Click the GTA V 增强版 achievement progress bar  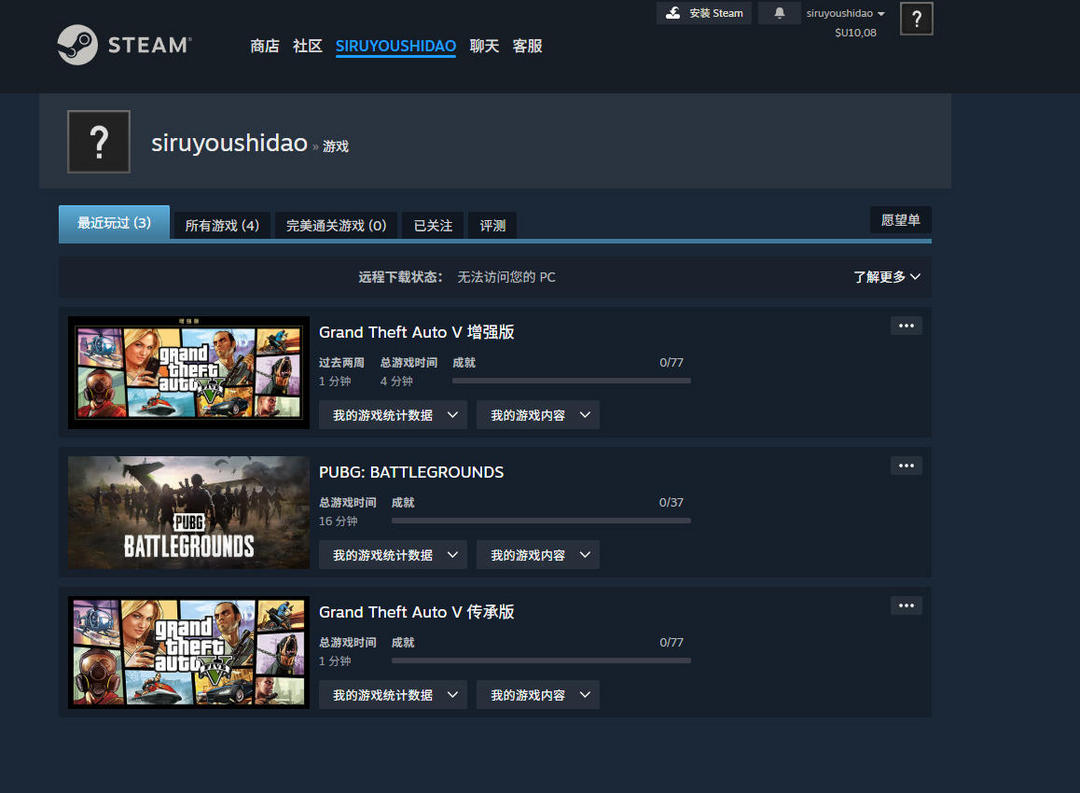point(571,381)
